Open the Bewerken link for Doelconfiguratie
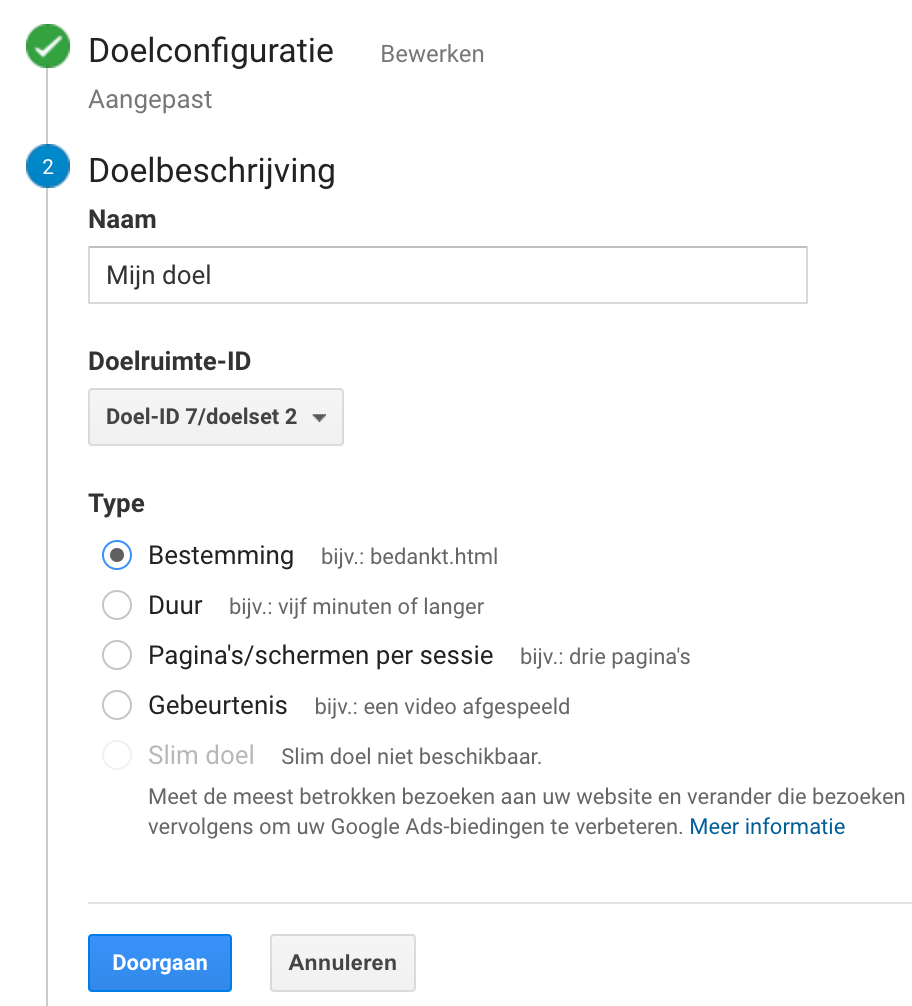Screen dimensions: 912x1006 (x=432, y=54)
